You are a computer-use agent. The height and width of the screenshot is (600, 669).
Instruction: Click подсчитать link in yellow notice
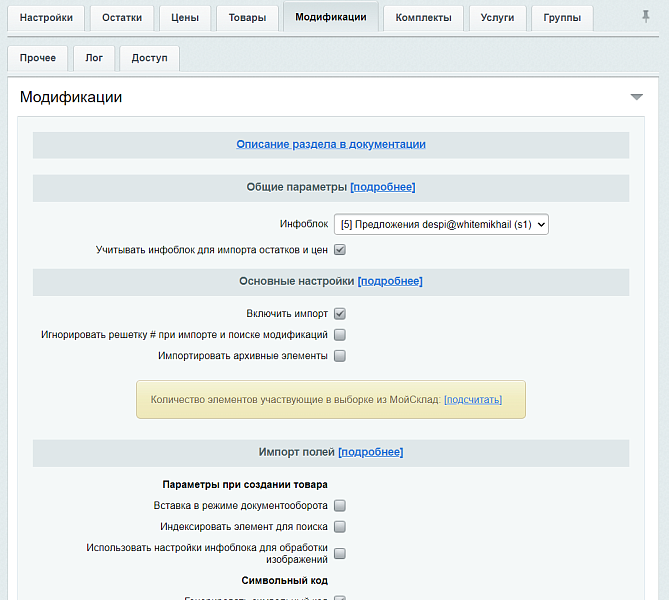pyautogui.click(x=473, y=399)
